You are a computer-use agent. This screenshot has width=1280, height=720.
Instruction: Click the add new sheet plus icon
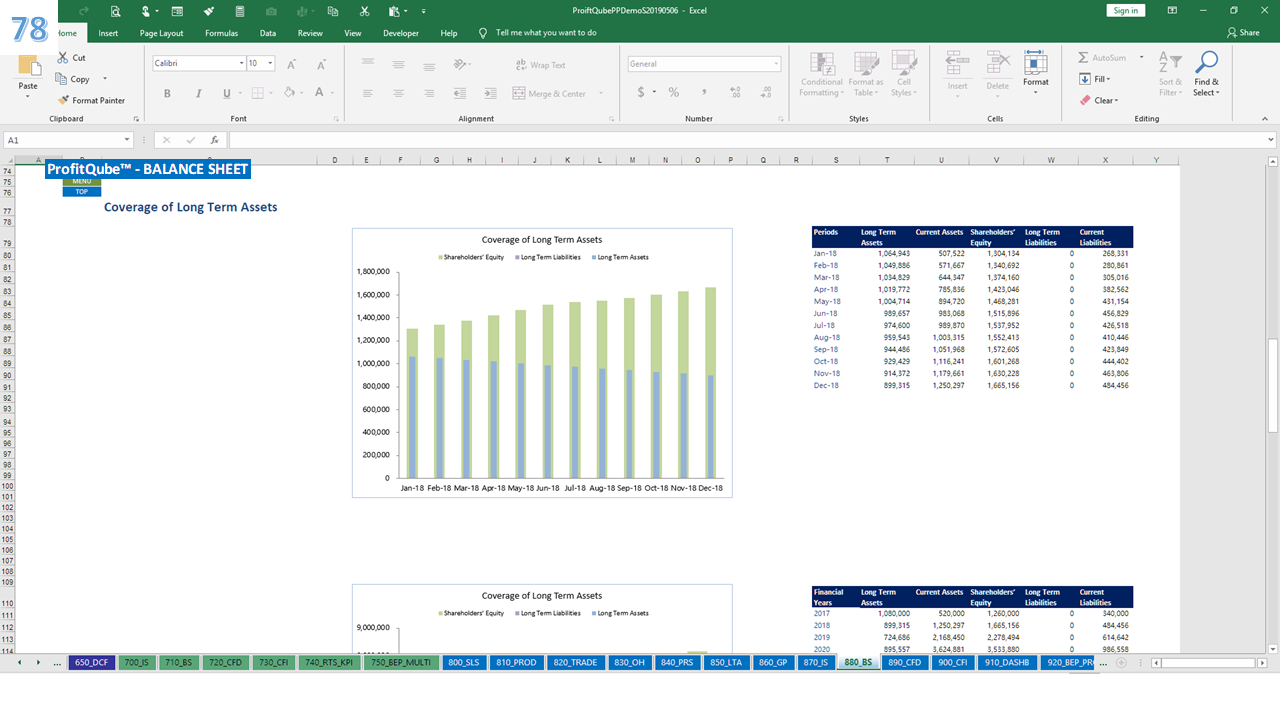1120,662
